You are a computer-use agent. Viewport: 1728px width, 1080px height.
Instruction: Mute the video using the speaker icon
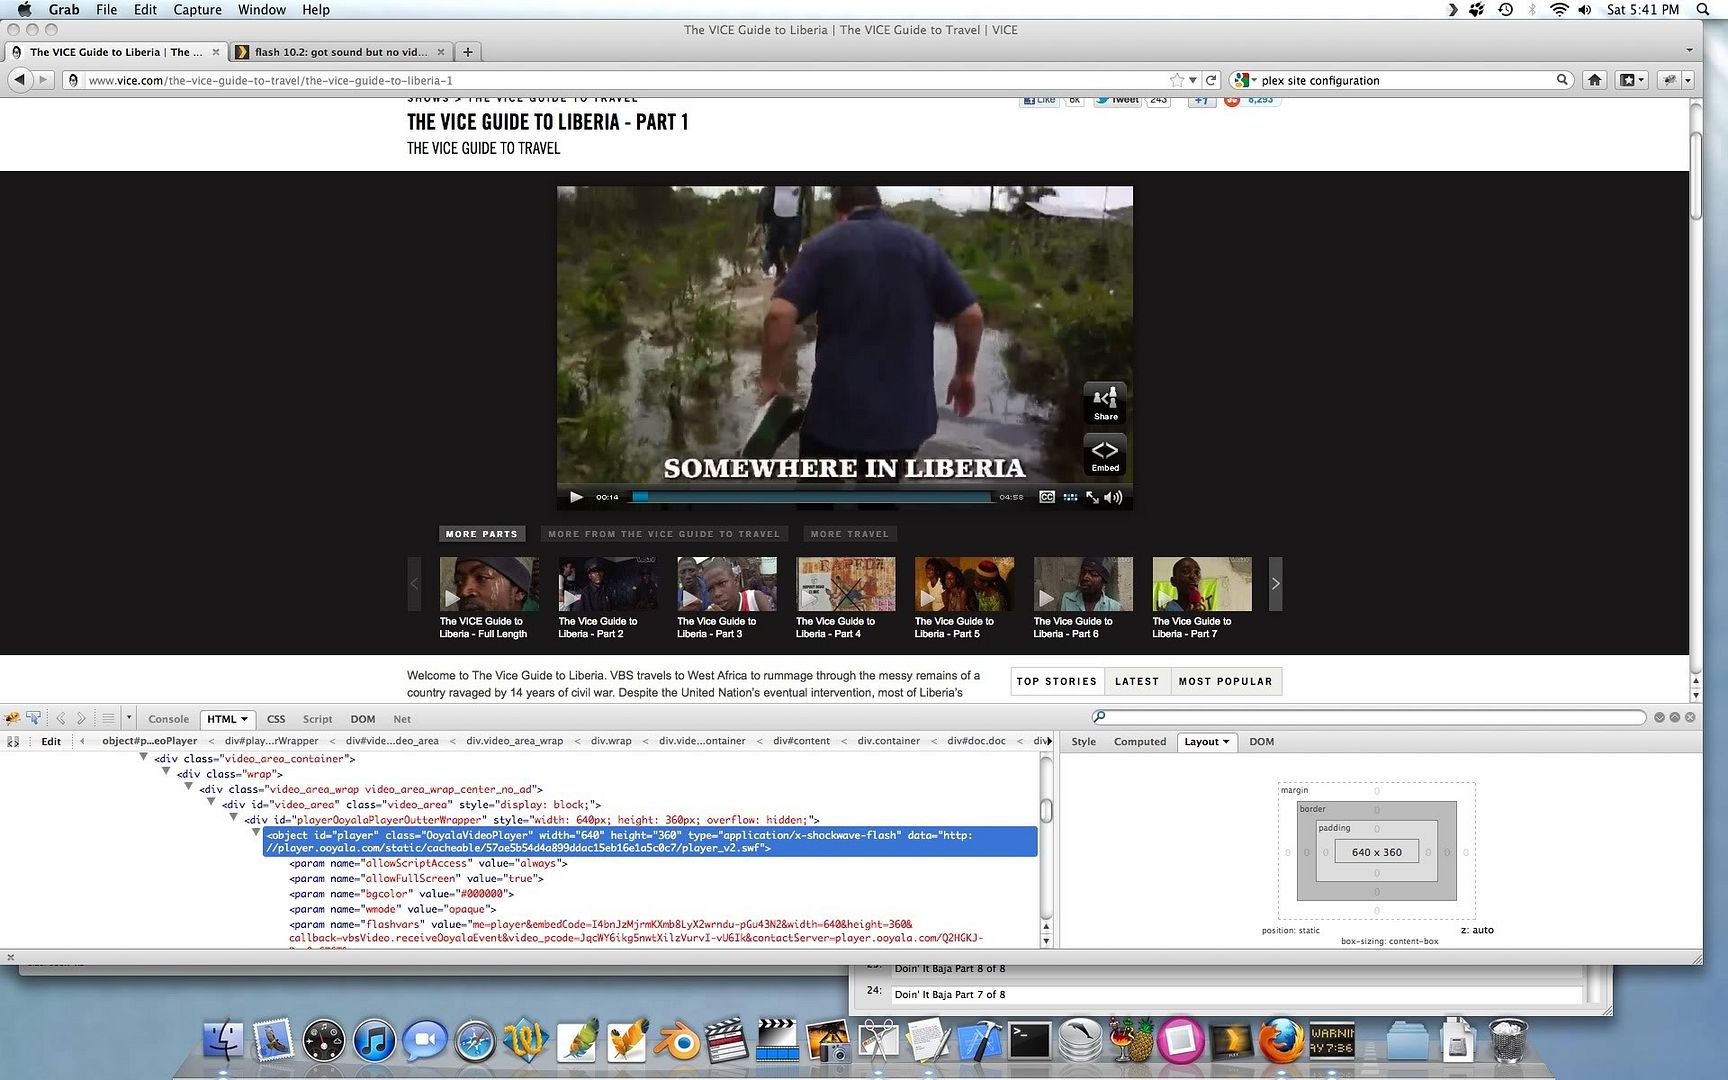click(x=1113, y=497)
